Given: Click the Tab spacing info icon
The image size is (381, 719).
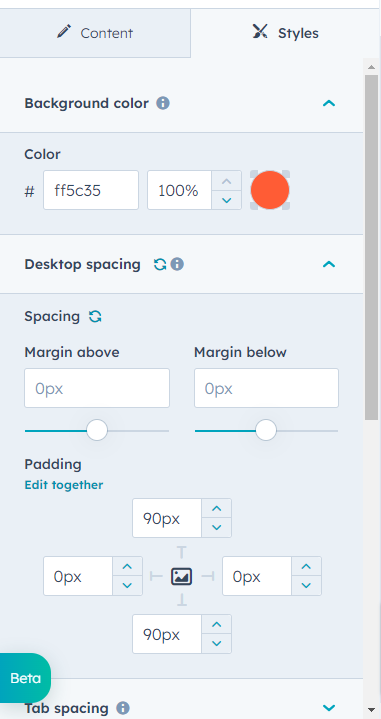Looking at the screenshot, I should (122, 708).
